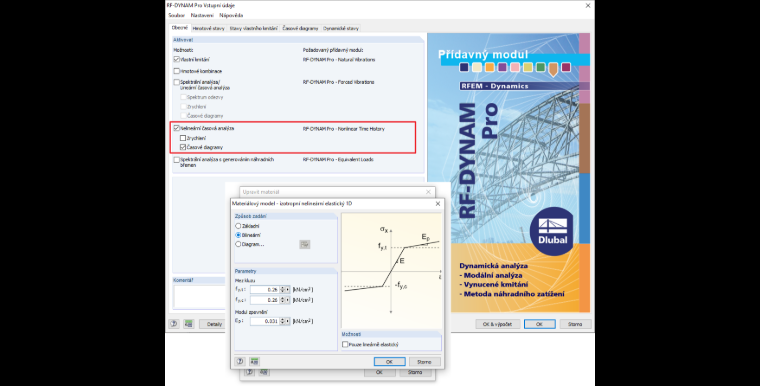
Task: Enable Zrychlení under Nelineární časová analýza
Action: tap(183, 138)
